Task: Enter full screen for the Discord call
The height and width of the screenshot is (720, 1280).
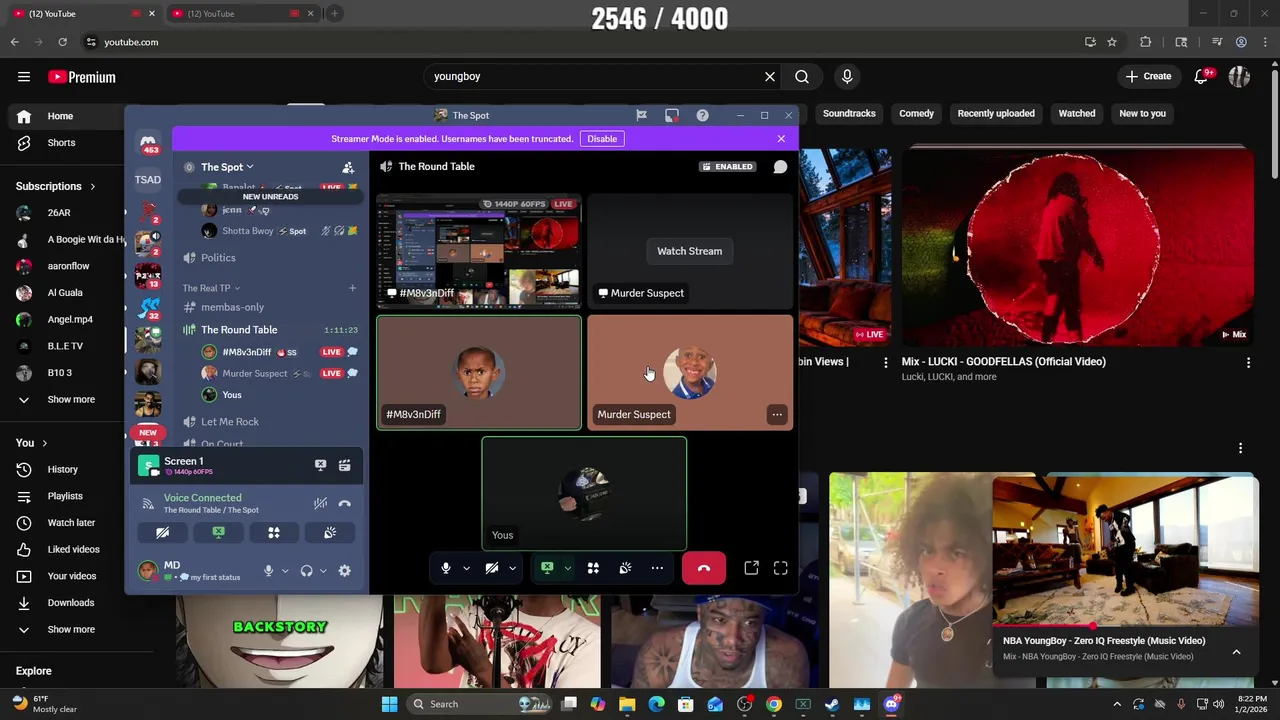Action: tap(781, 568)
